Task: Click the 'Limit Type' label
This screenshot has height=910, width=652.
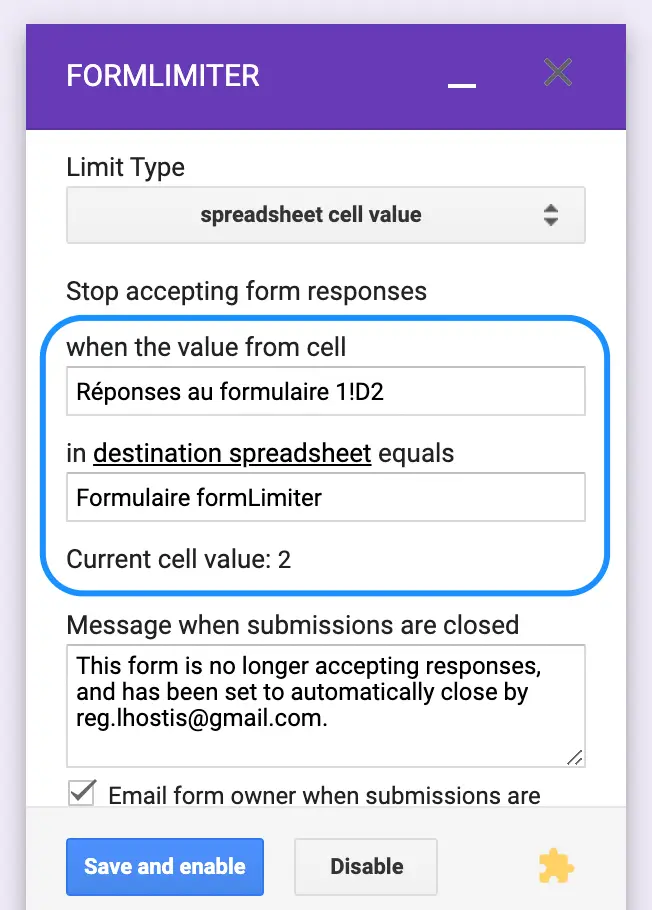Action: pos(125,168)
